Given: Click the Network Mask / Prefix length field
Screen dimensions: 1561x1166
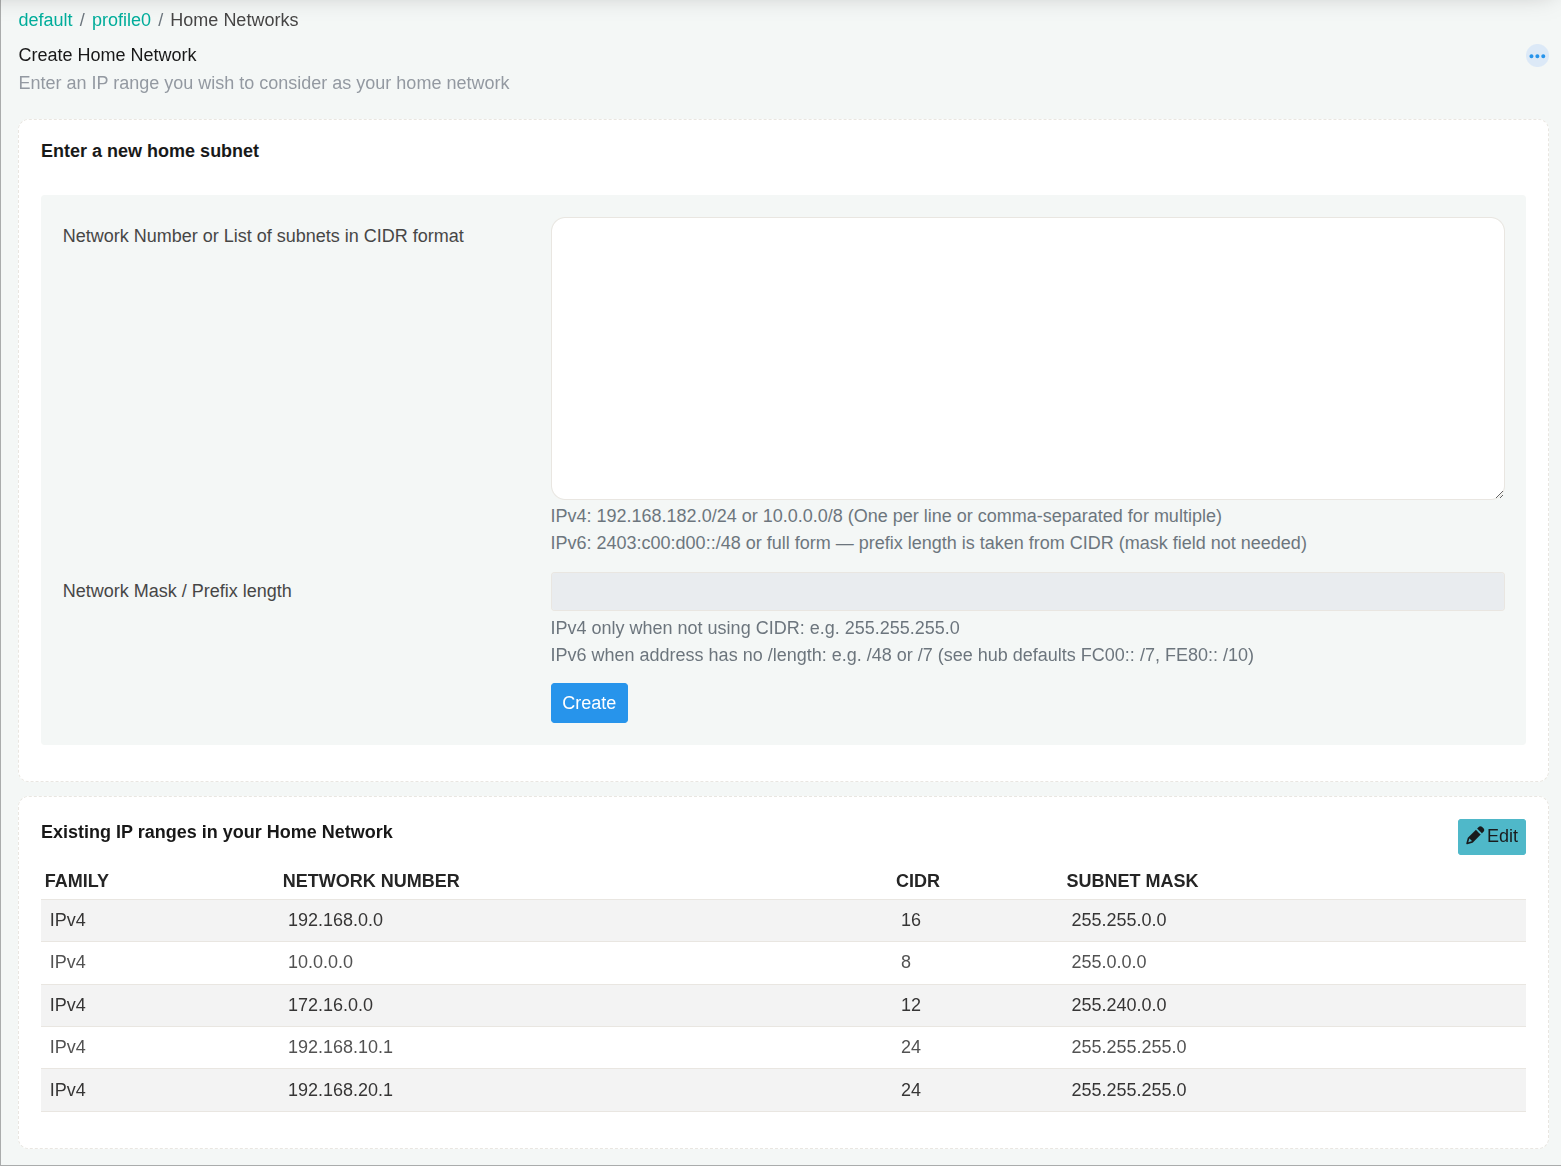Looking at the screenshot, I should 1027,591.
